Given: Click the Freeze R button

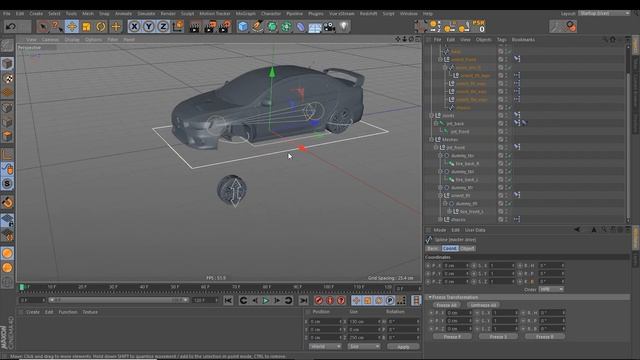Looking at the screenshot, I should (x=545, y=337).
